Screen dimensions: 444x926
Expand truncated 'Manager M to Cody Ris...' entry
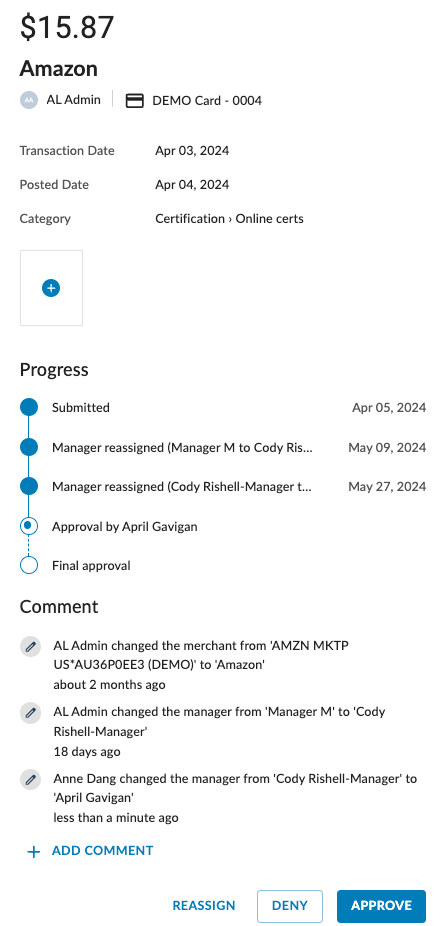[x=182, y=448]
